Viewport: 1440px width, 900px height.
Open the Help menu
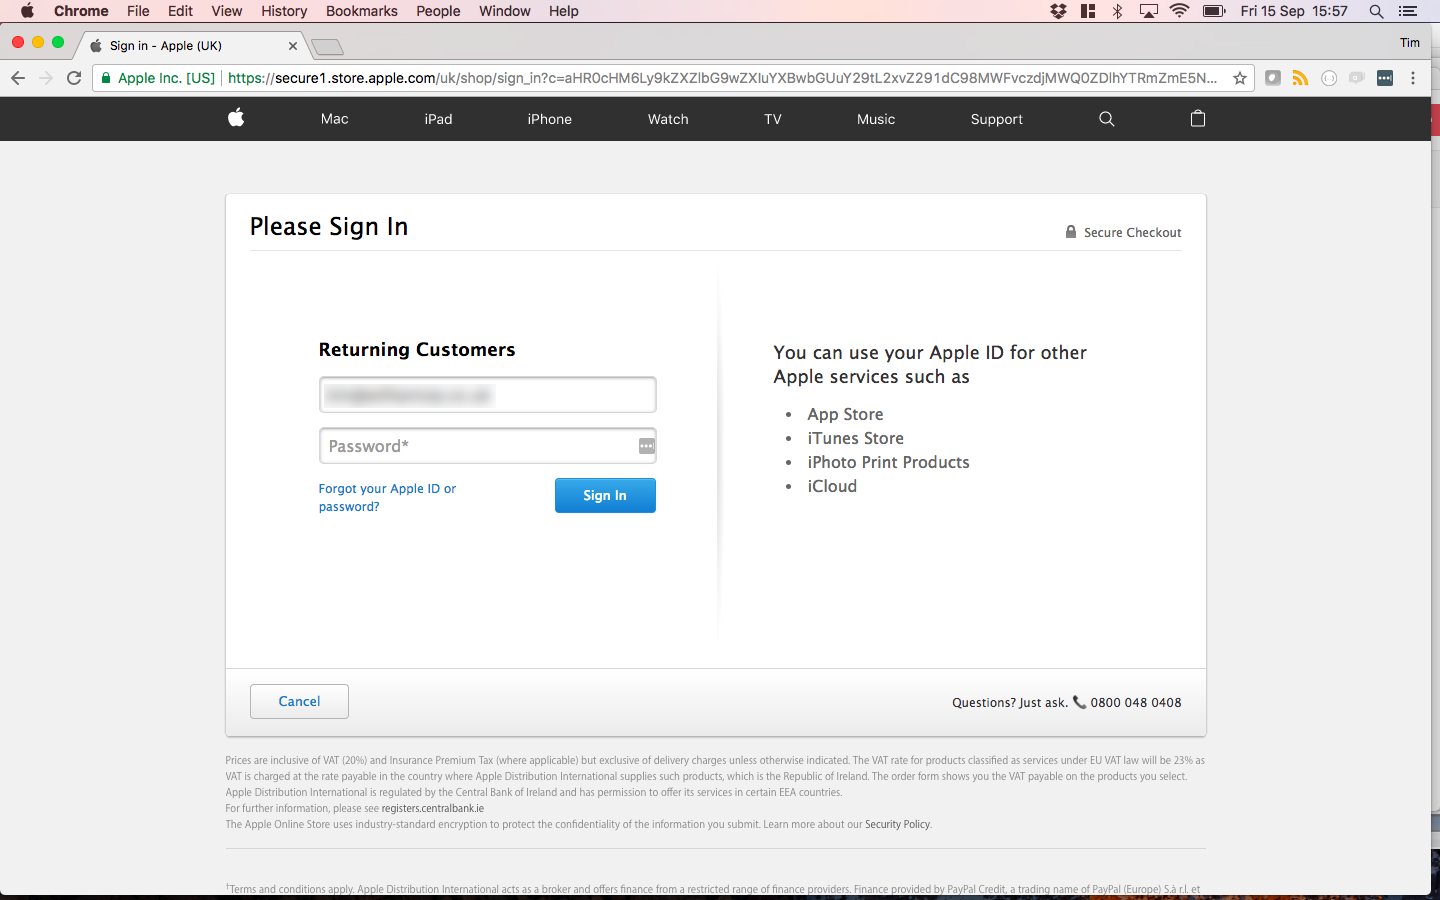click(564, 11)
